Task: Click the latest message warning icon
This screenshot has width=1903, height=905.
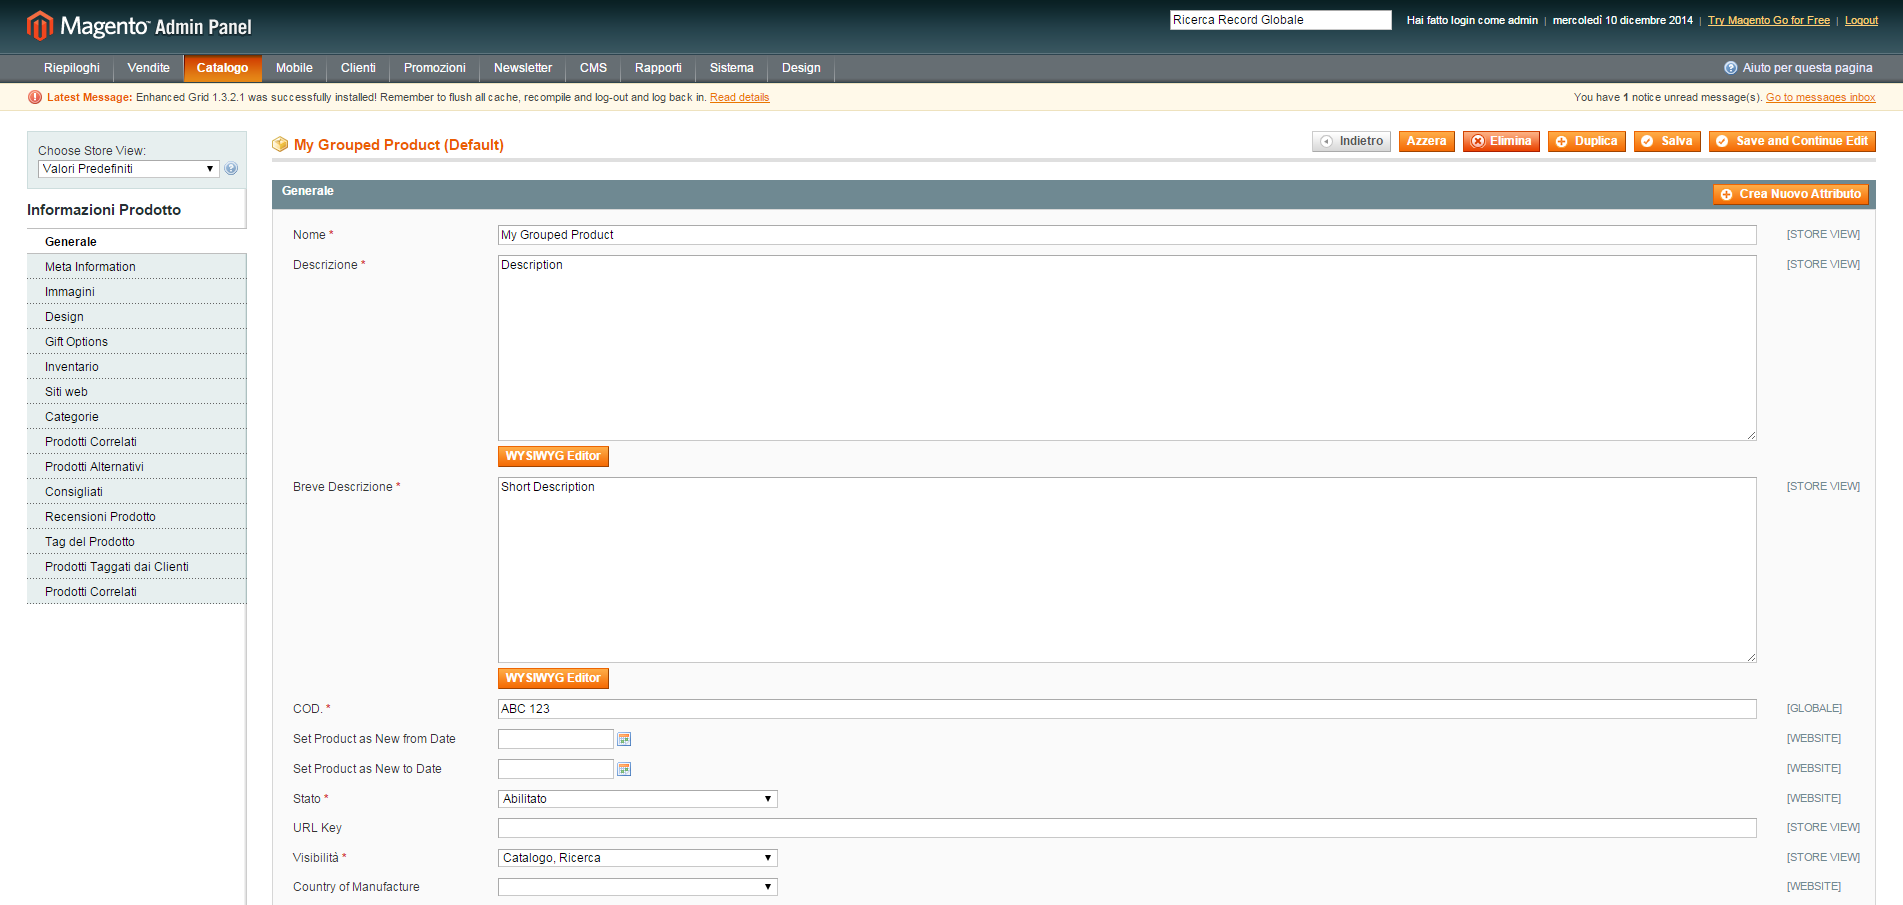Action: pos(35,97)
